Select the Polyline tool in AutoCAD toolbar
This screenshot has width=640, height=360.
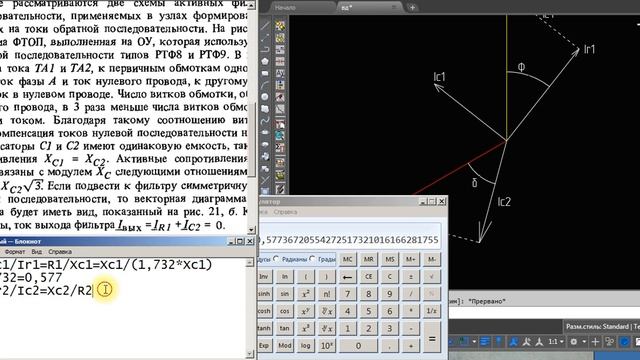[265, 49]
